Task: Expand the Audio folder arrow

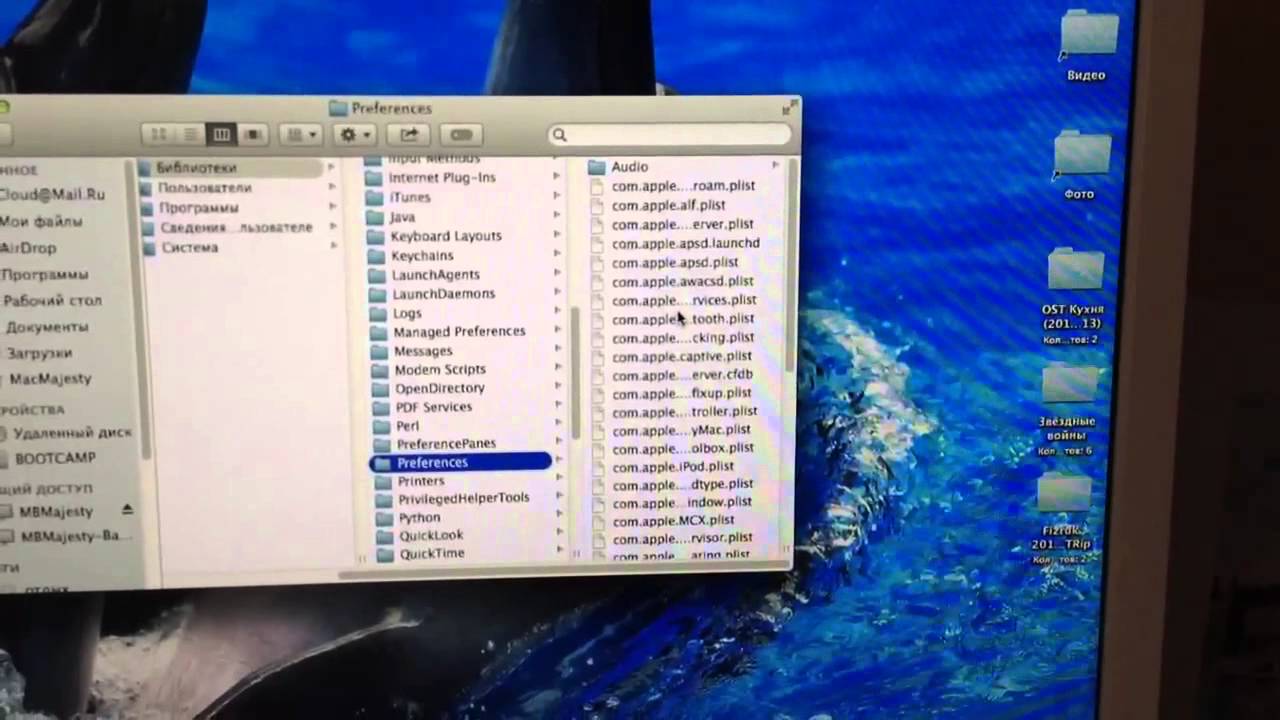Action: 776,165
